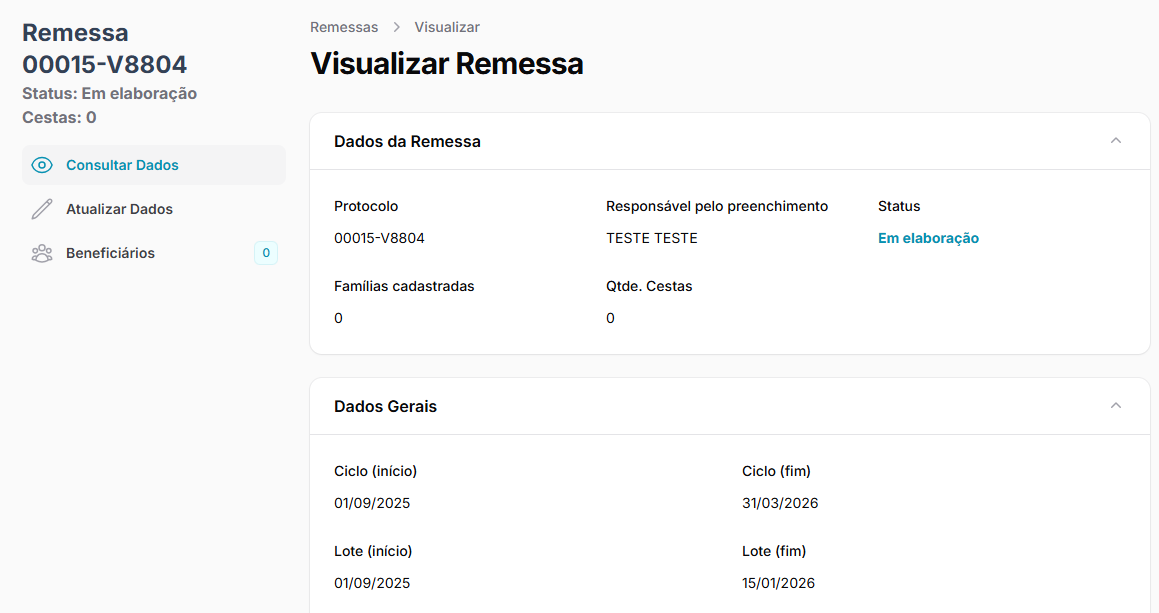The height and width of the screenshot is (613, 1159).
Task: Collapse the Dados Gerais panel chevron
Action: click(1116, 406)
